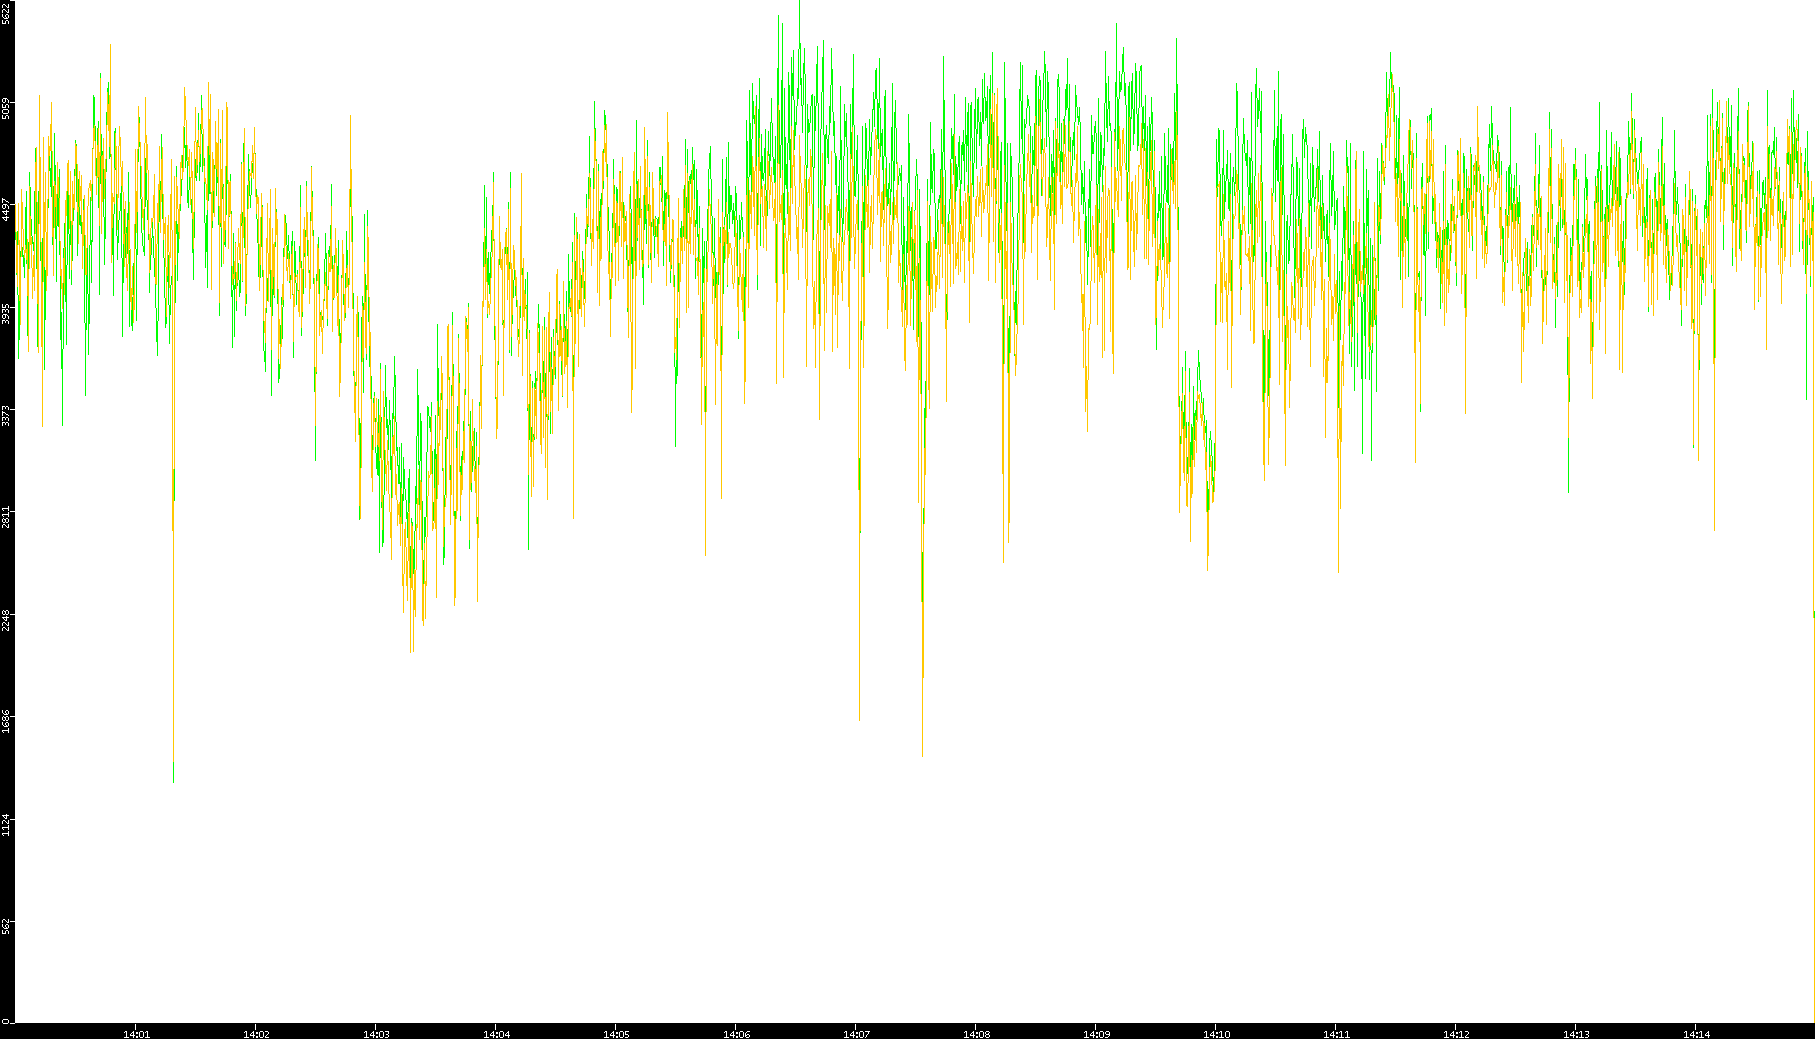The width and height of the screenshot is (1815, 1039).
Task: Click the orange spike bottom near 14:07:30
Action: [x=922, y=755]
